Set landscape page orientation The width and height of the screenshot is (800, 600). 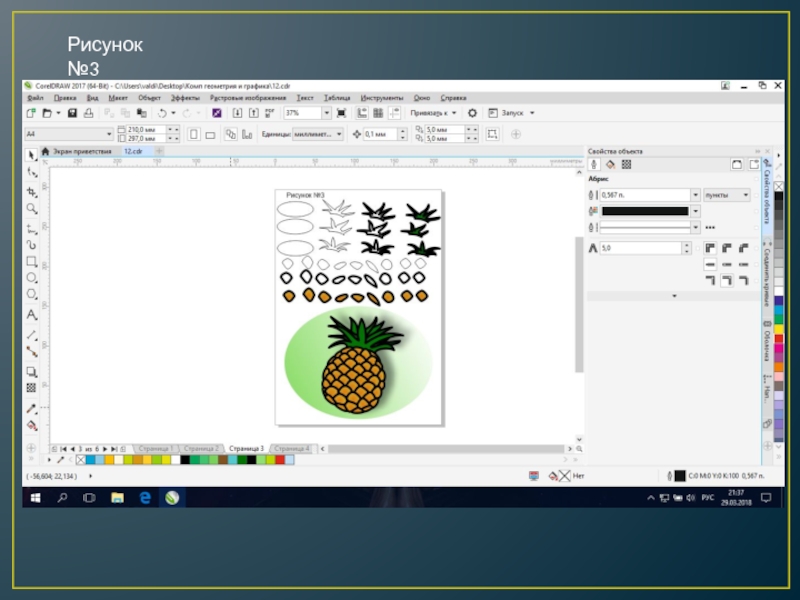pyautogui.click(x=209, y=134)
